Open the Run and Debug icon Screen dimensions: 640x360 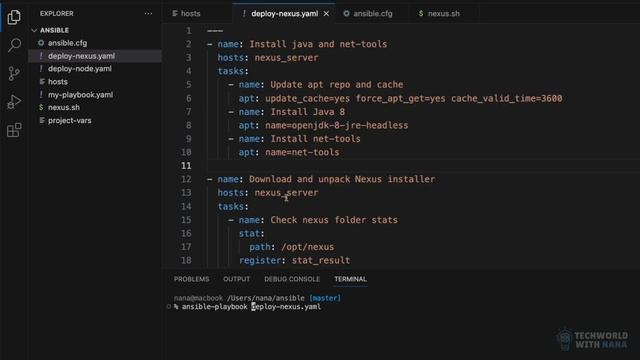click(14, 102)
